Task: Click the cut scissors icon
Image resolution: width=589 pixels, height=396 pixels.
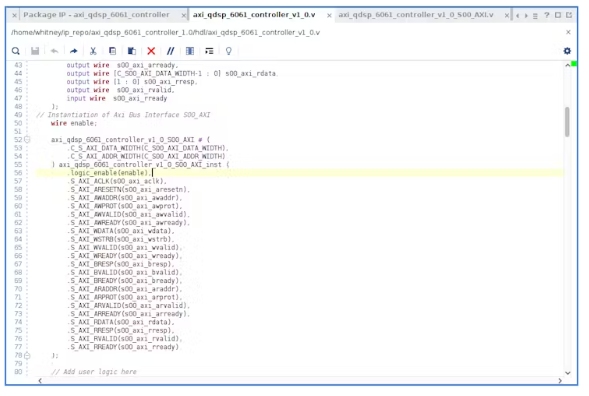Action: [93, 51]
